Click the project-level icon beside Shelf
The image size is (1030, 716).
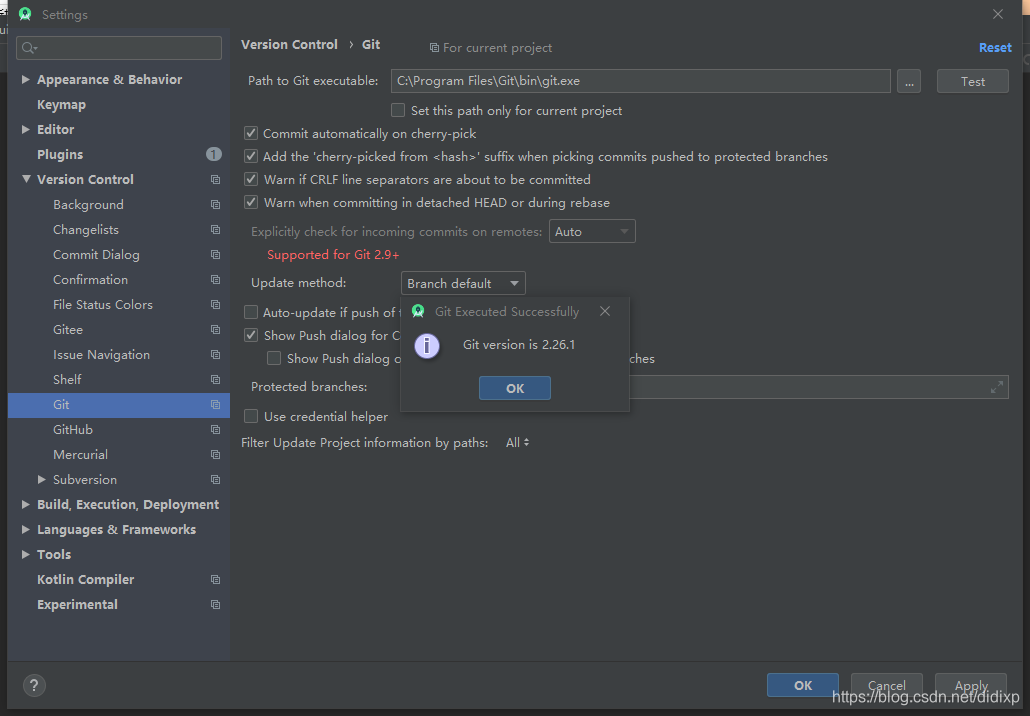click(215, 379)
